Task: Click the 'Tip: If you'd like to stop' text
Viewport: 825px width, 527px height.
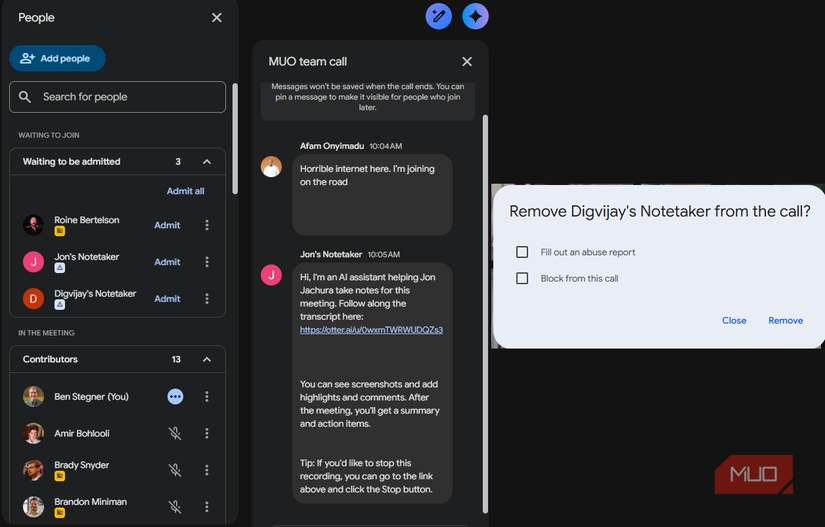Action: pyautogui.click(x=366, y=476)
